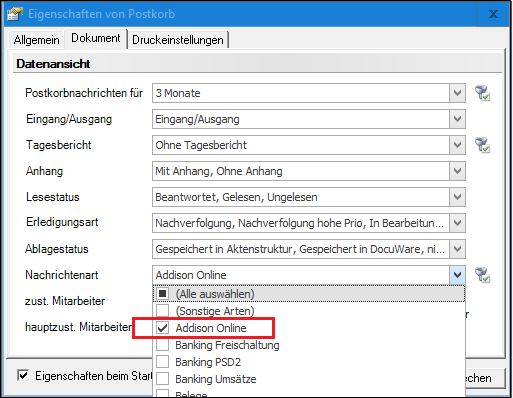Click the Mit Anhang, Ohne Anhang field
Screen dimensions: 513x398
click(x=309, y=171)
